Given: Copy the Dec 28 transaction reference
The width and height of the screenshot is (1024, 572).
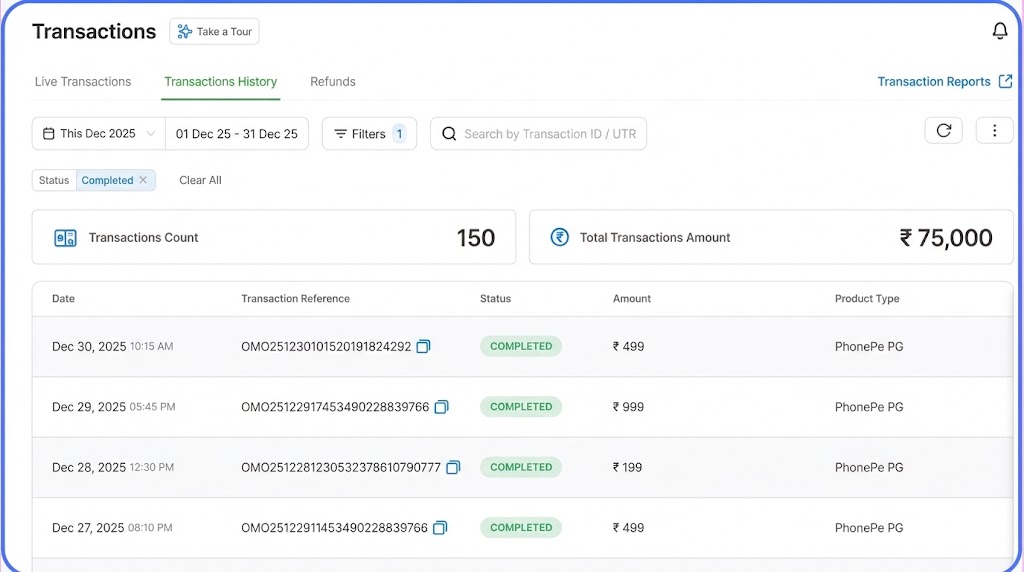Looking at the screenshot, I should tap(453, 467).
